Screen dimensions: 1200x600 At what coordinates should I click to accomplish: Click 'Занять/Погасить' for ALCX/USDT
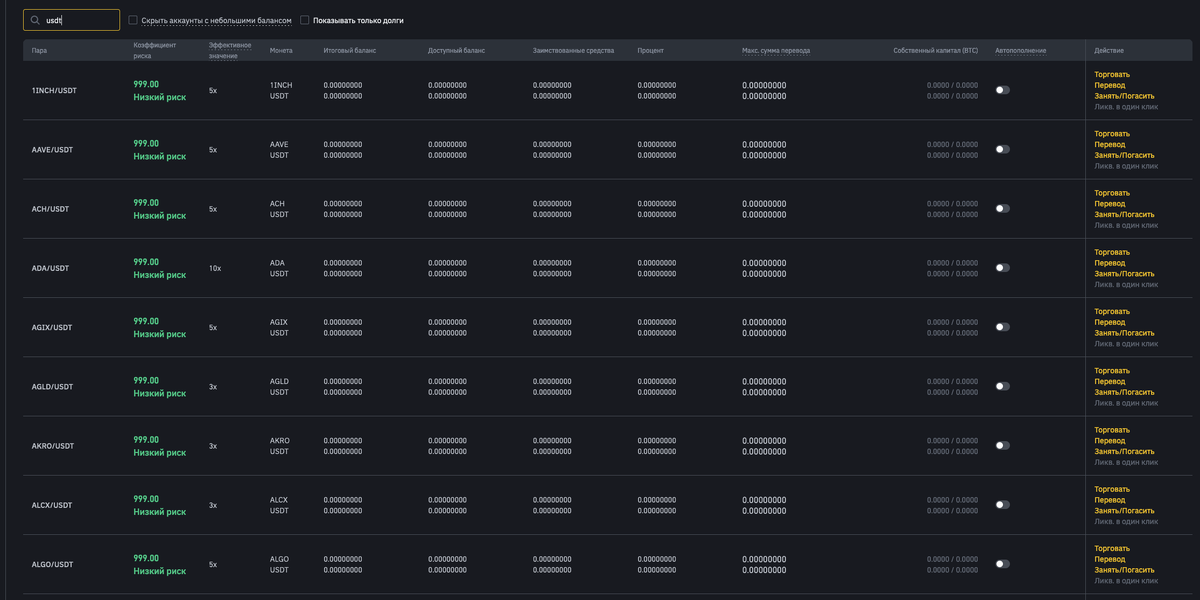1124,511
